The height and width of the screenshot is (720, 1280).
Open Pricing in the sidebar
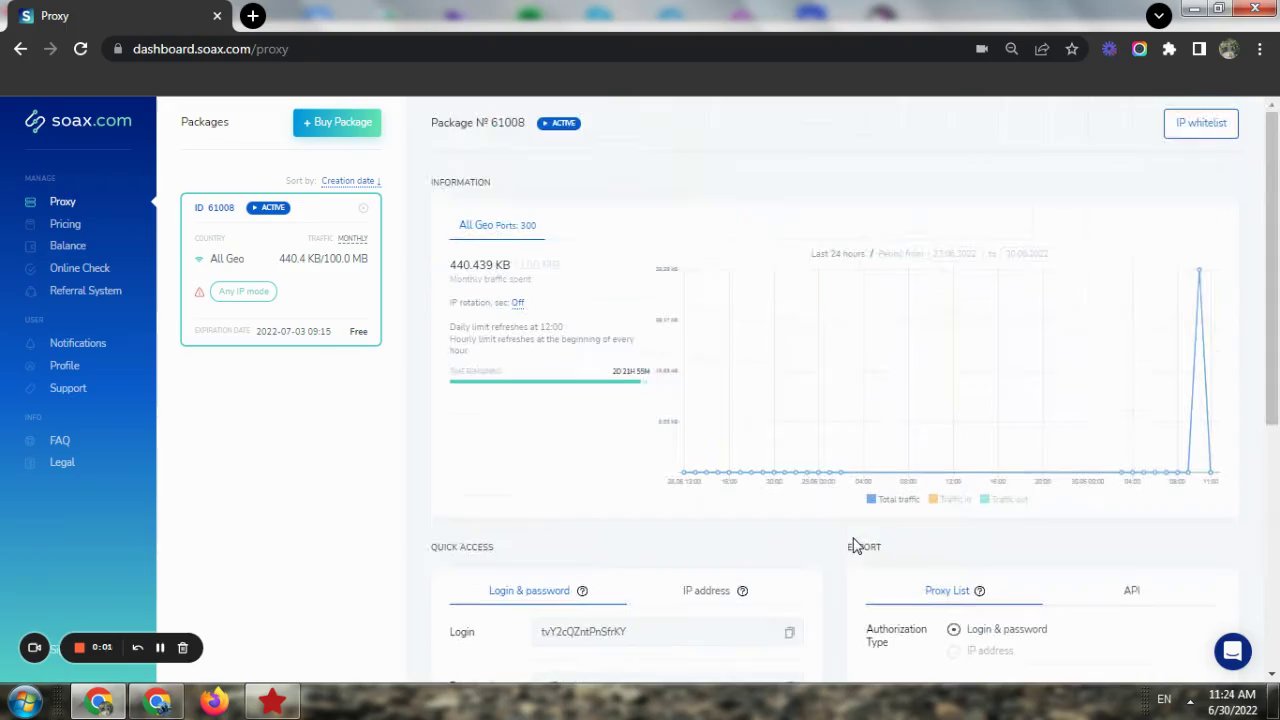(65, 224)
